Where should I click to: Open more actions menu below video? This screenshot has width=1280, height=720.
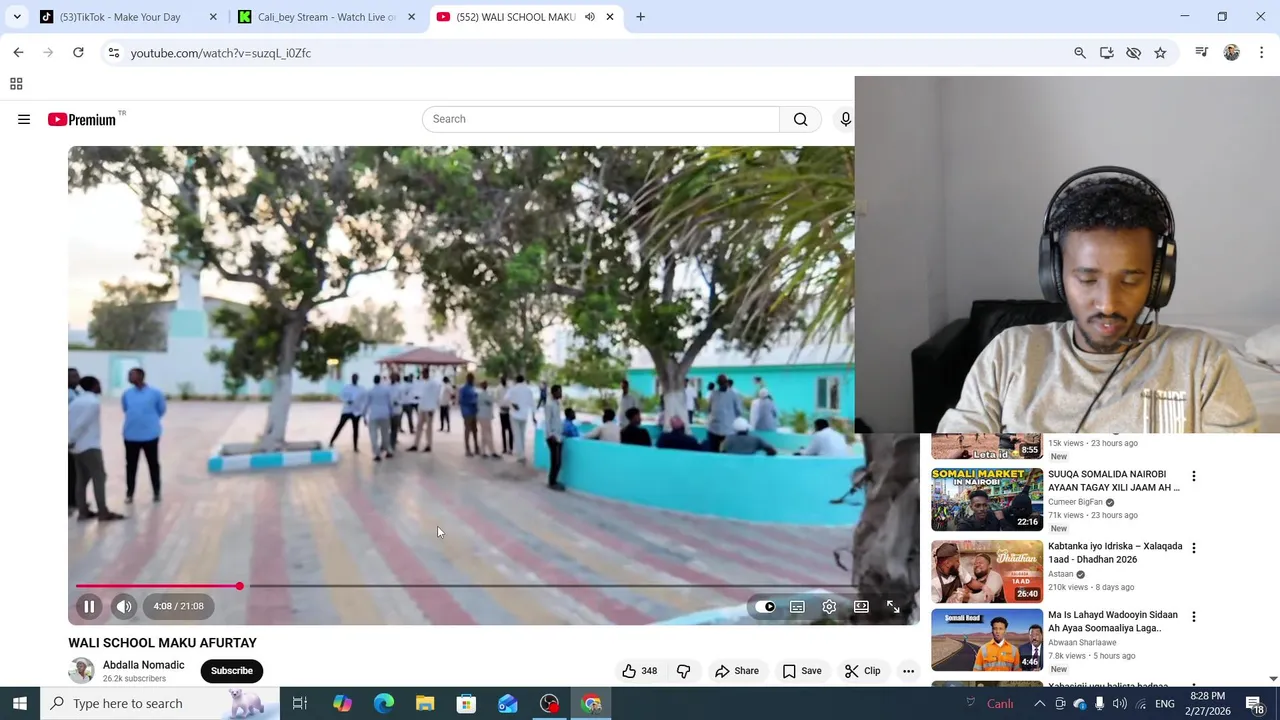[x=908, y=671]
